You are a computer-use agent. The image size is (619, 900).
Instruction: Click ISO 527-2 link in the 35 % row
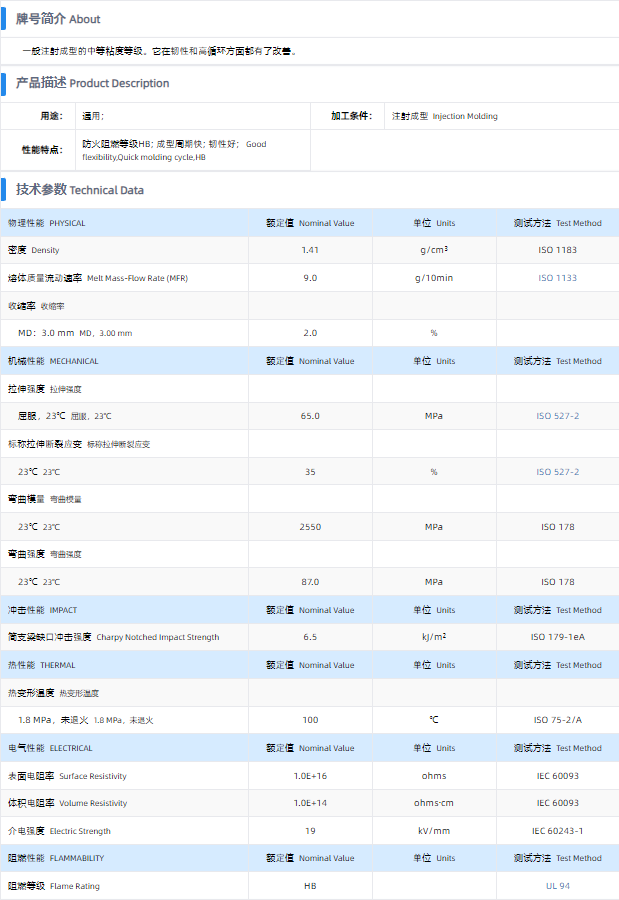tap(557, 471)
